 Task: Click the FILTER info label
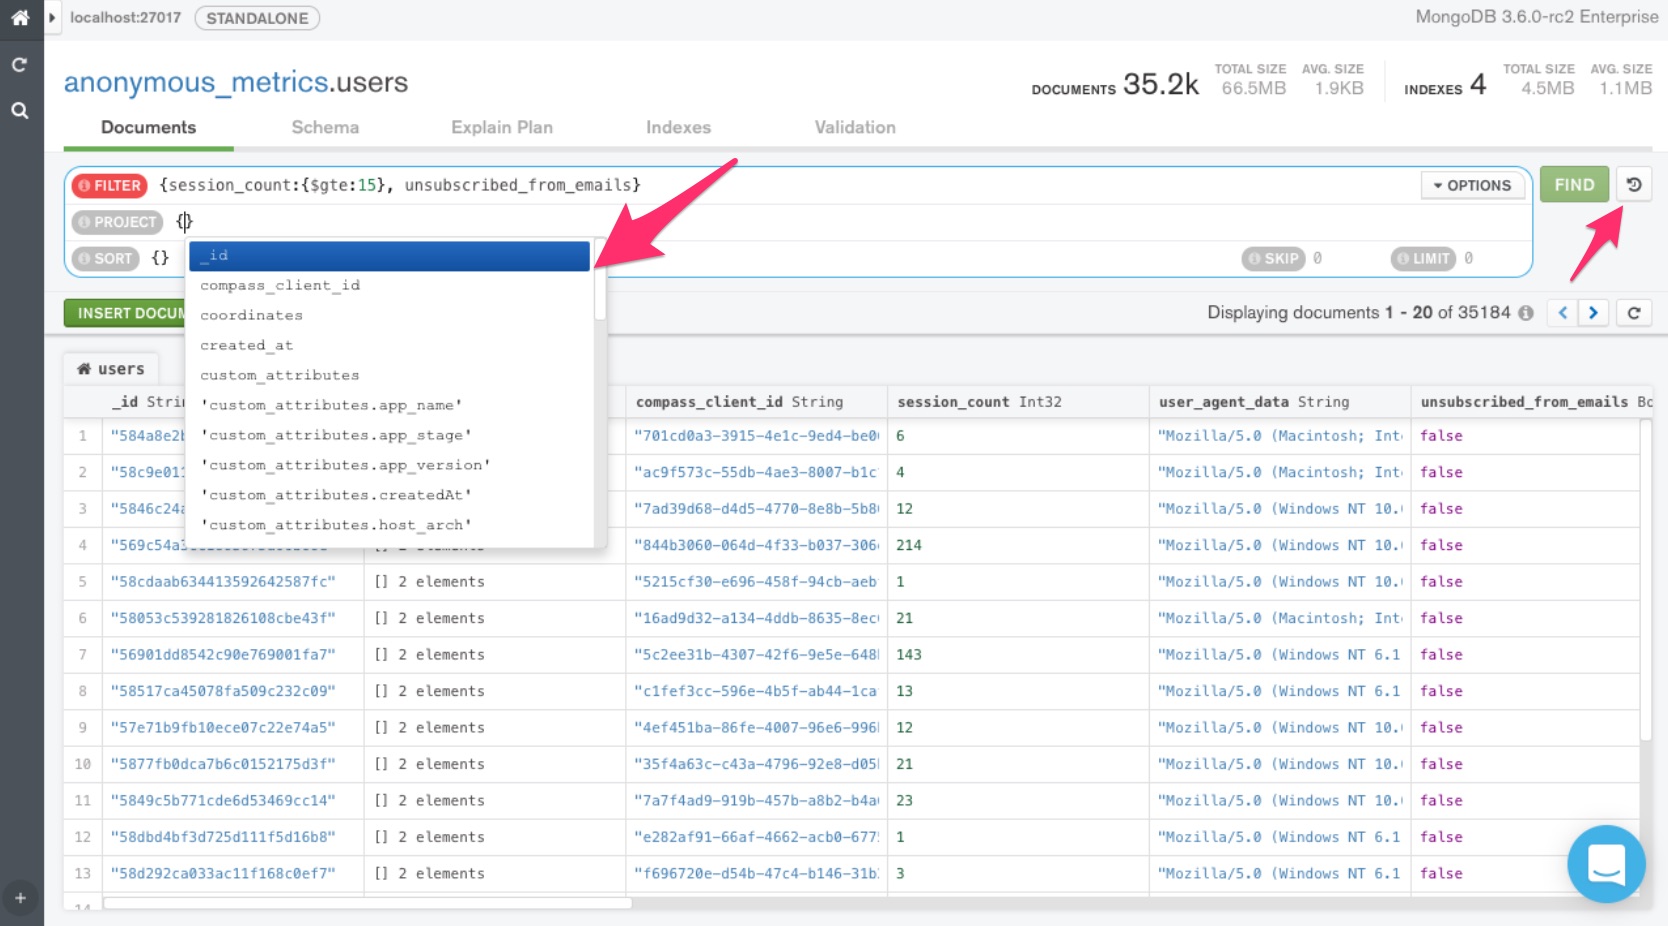pos(110,185)
